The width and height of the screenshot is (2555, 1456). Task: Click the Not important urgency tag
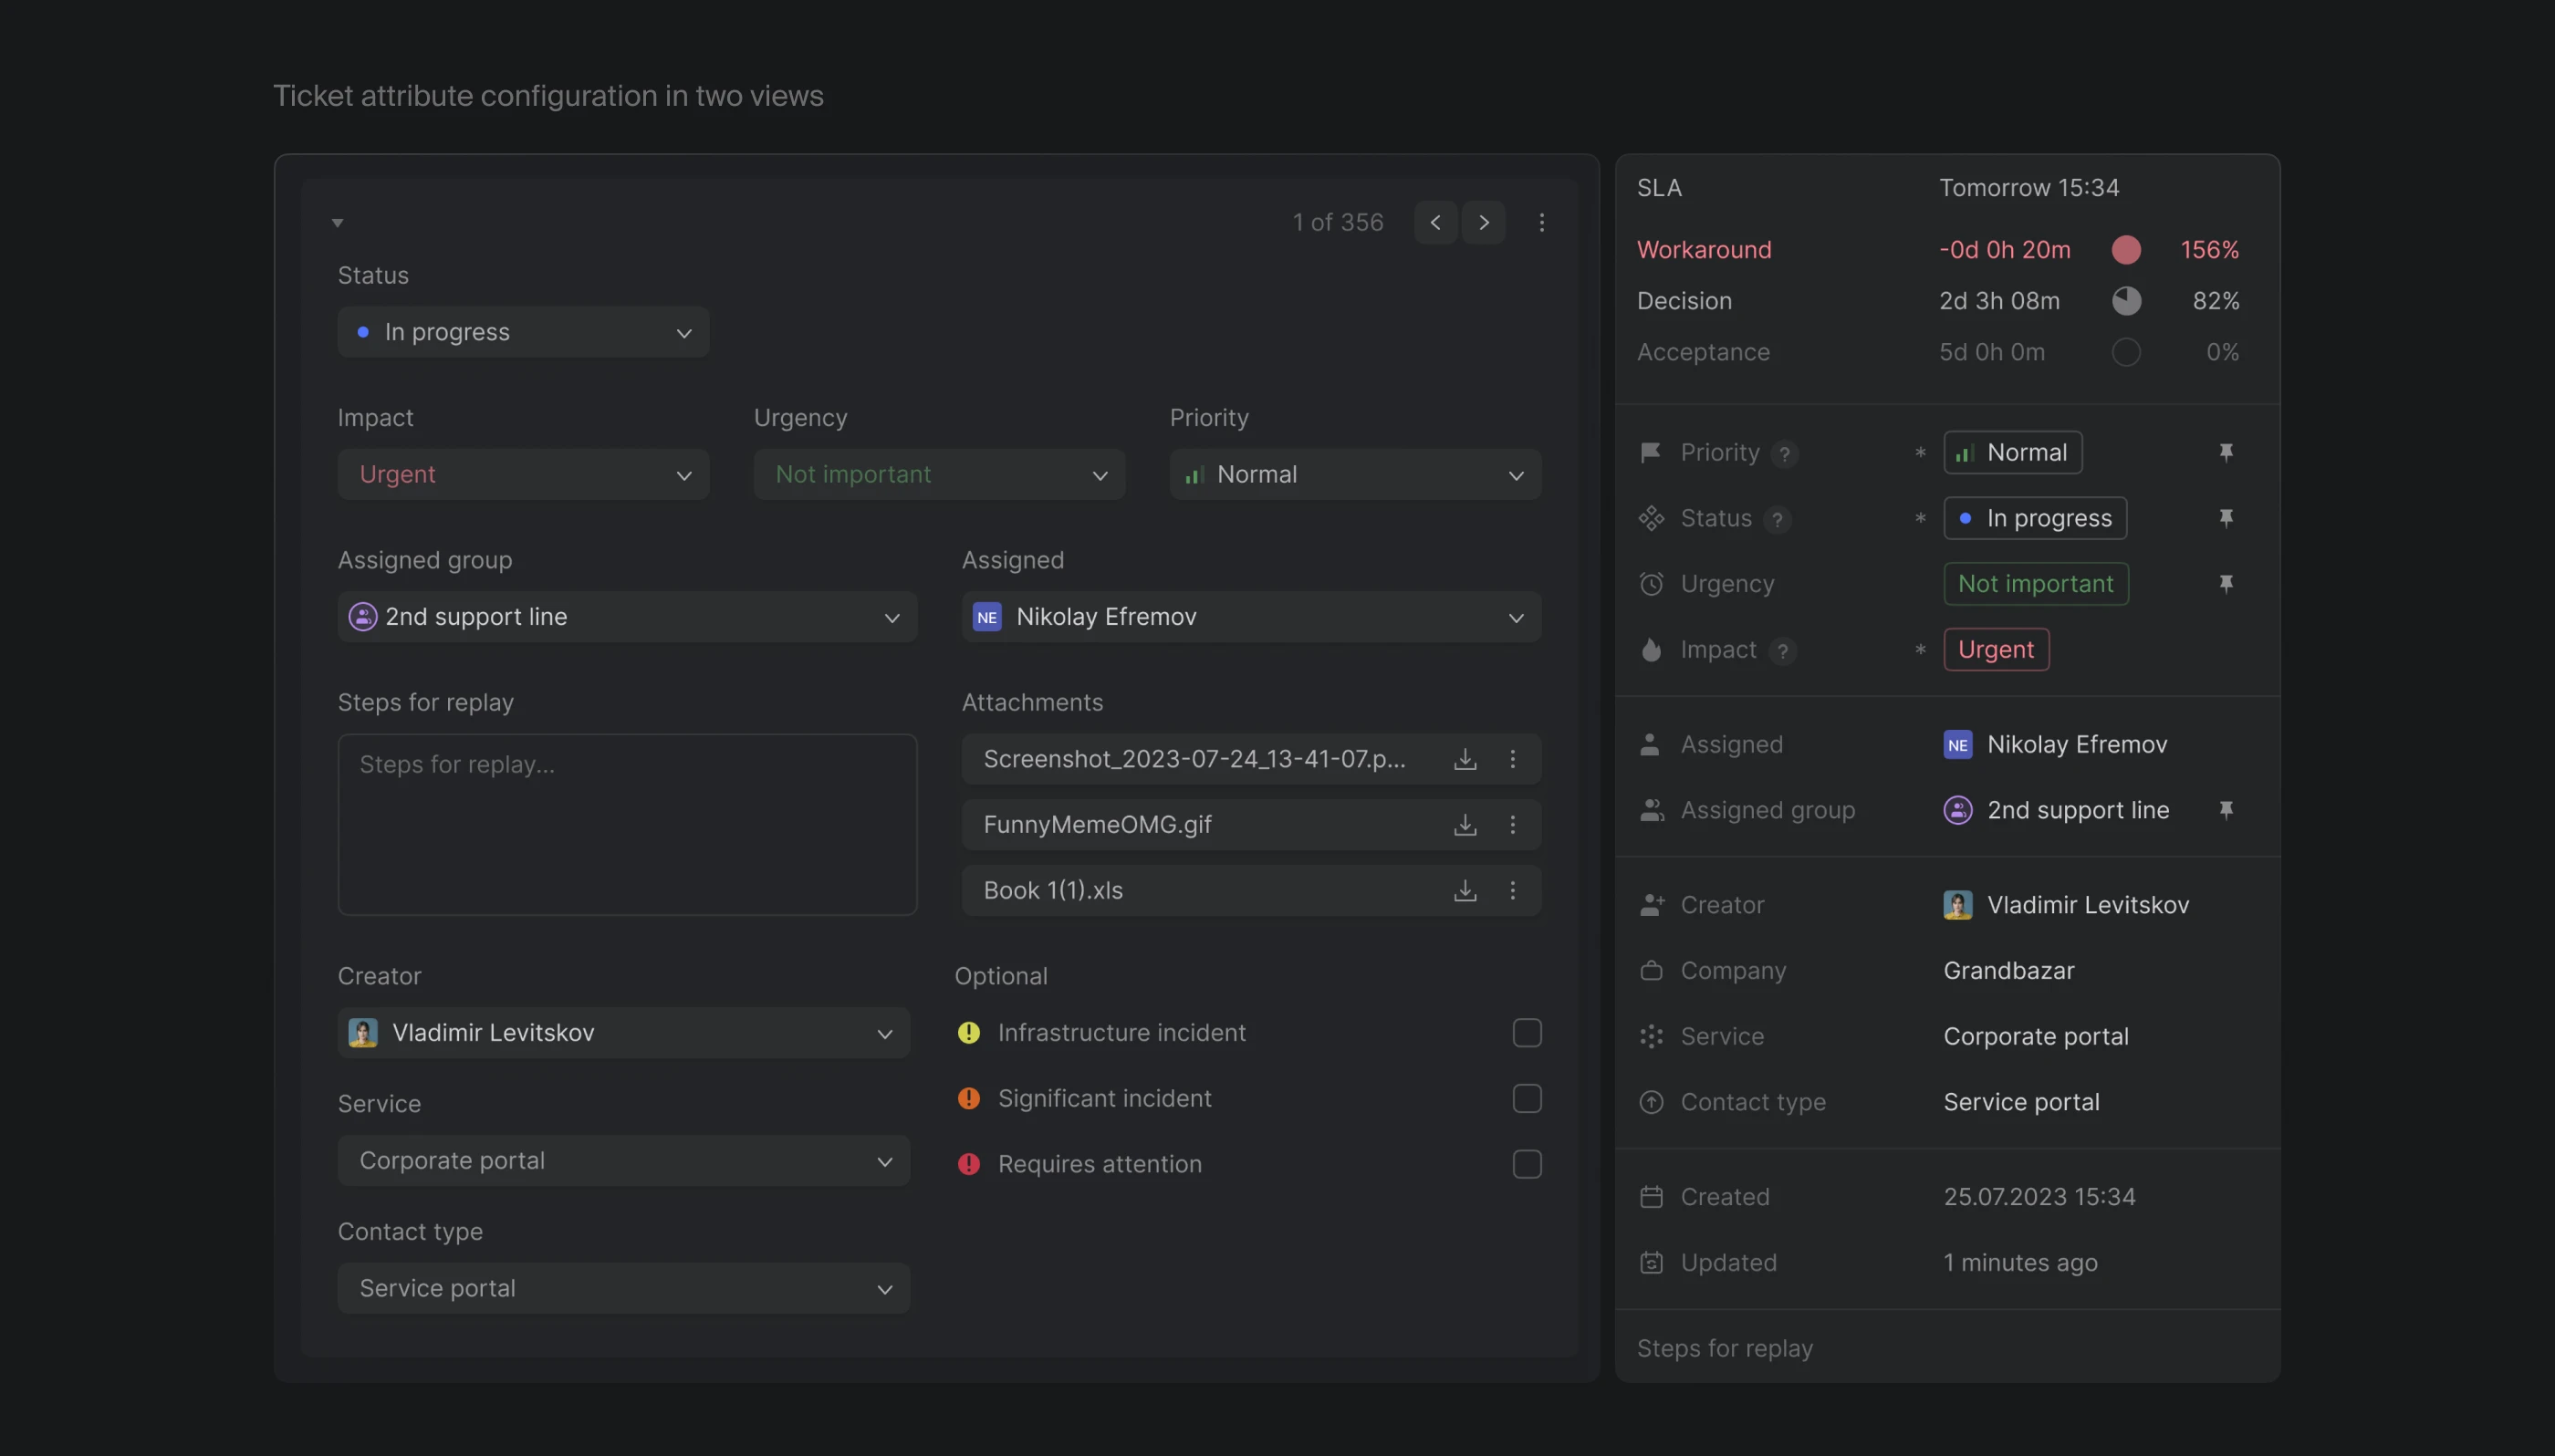tap(2035, 584)
